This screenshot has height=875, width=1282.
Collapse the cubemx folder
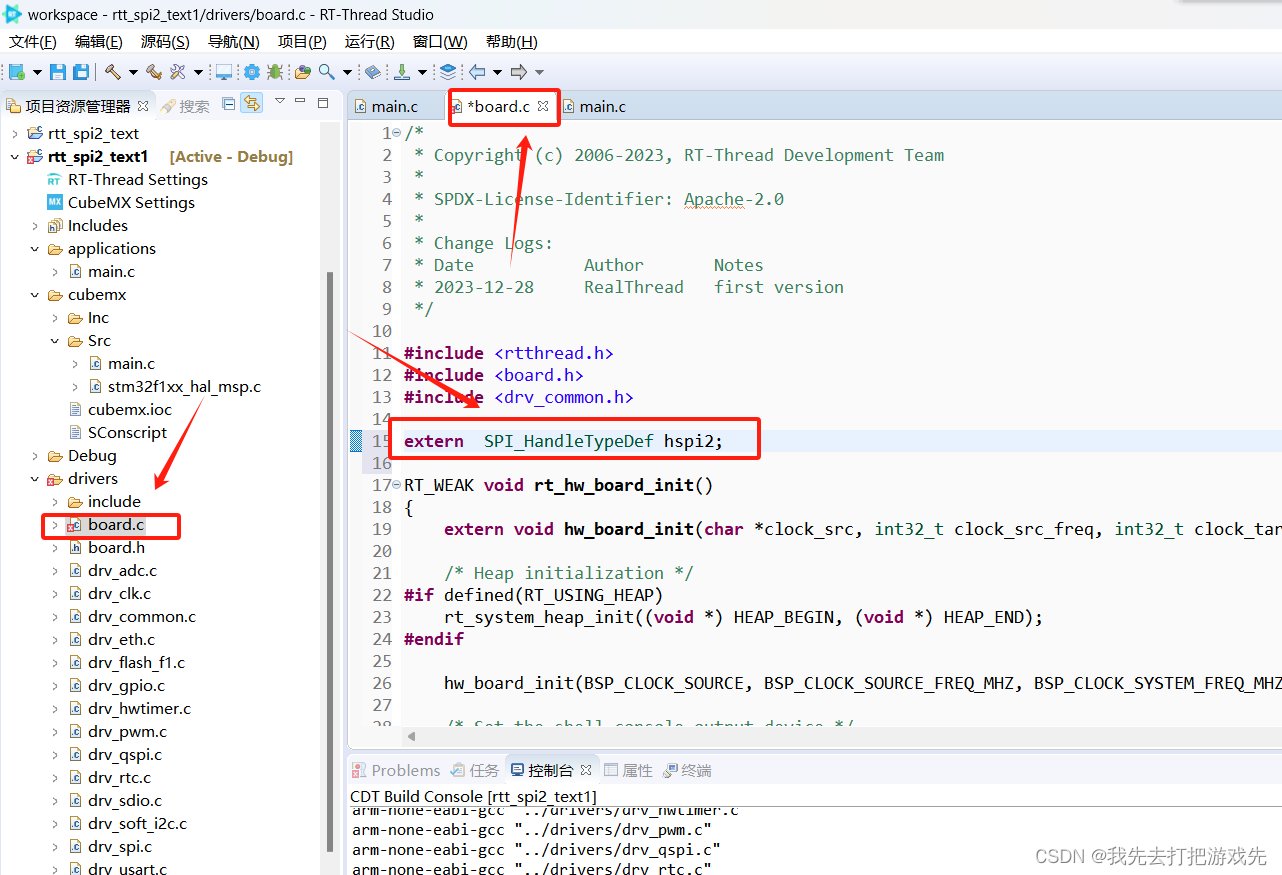[35, 295]
